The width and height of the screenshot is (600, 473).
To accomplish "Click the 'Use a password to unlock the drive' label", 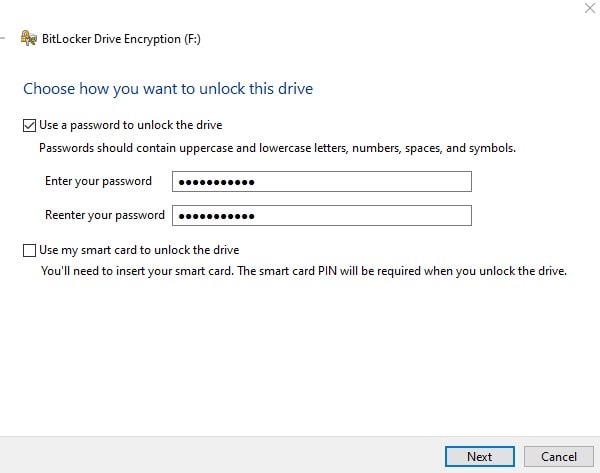I will coord(130,125).
